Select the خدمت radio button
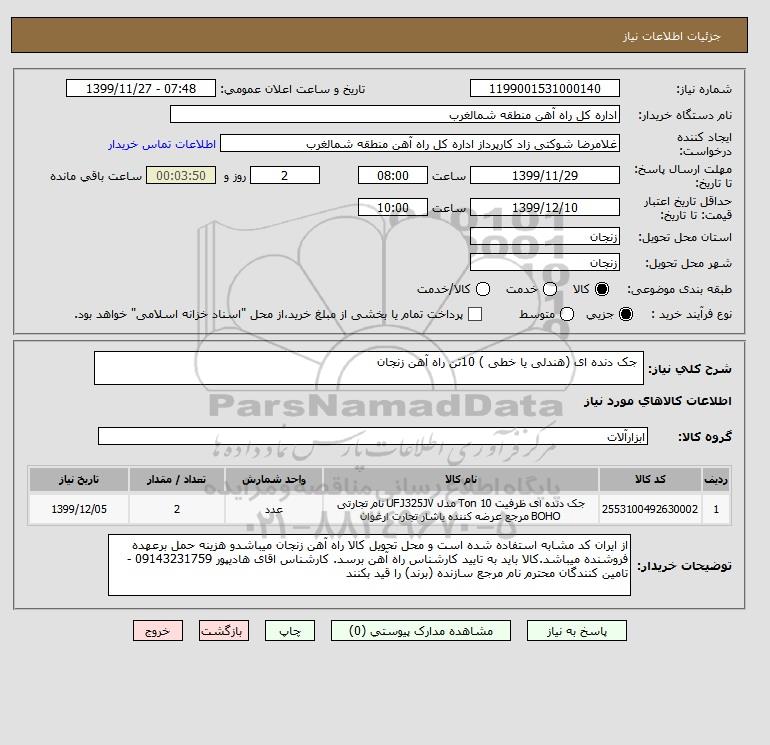Screen dimensions: 770x745 [550, 289]
